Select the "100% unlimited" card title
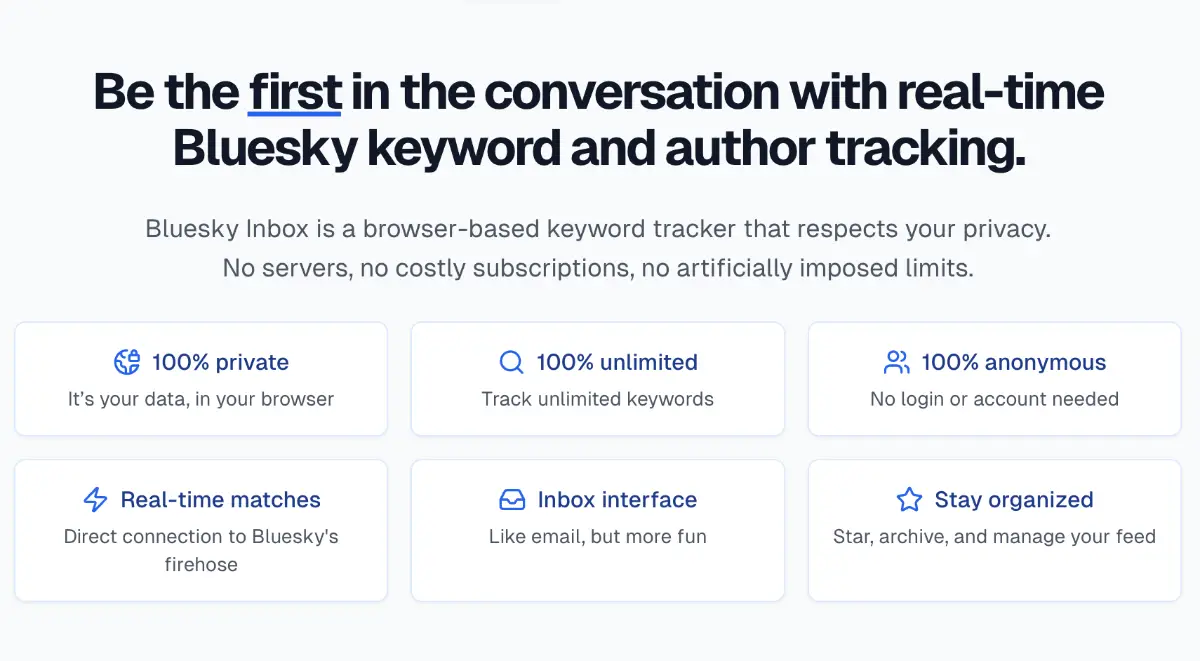 [x=617, y=362]
